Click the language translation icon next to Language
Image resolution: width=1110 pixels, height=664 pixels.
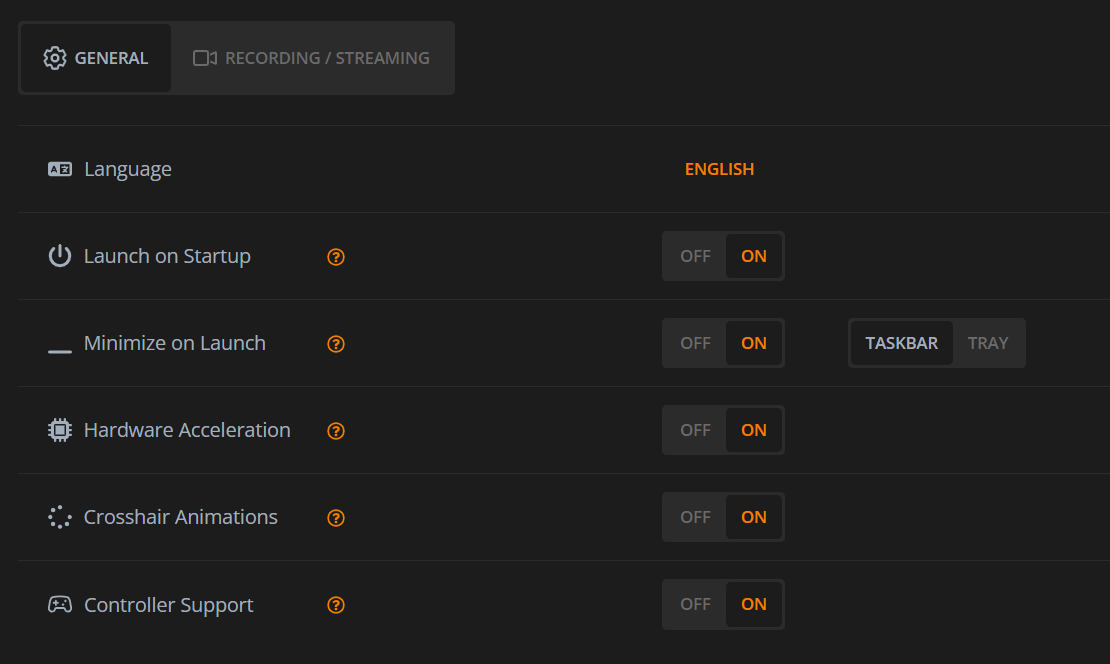(59, 169)
